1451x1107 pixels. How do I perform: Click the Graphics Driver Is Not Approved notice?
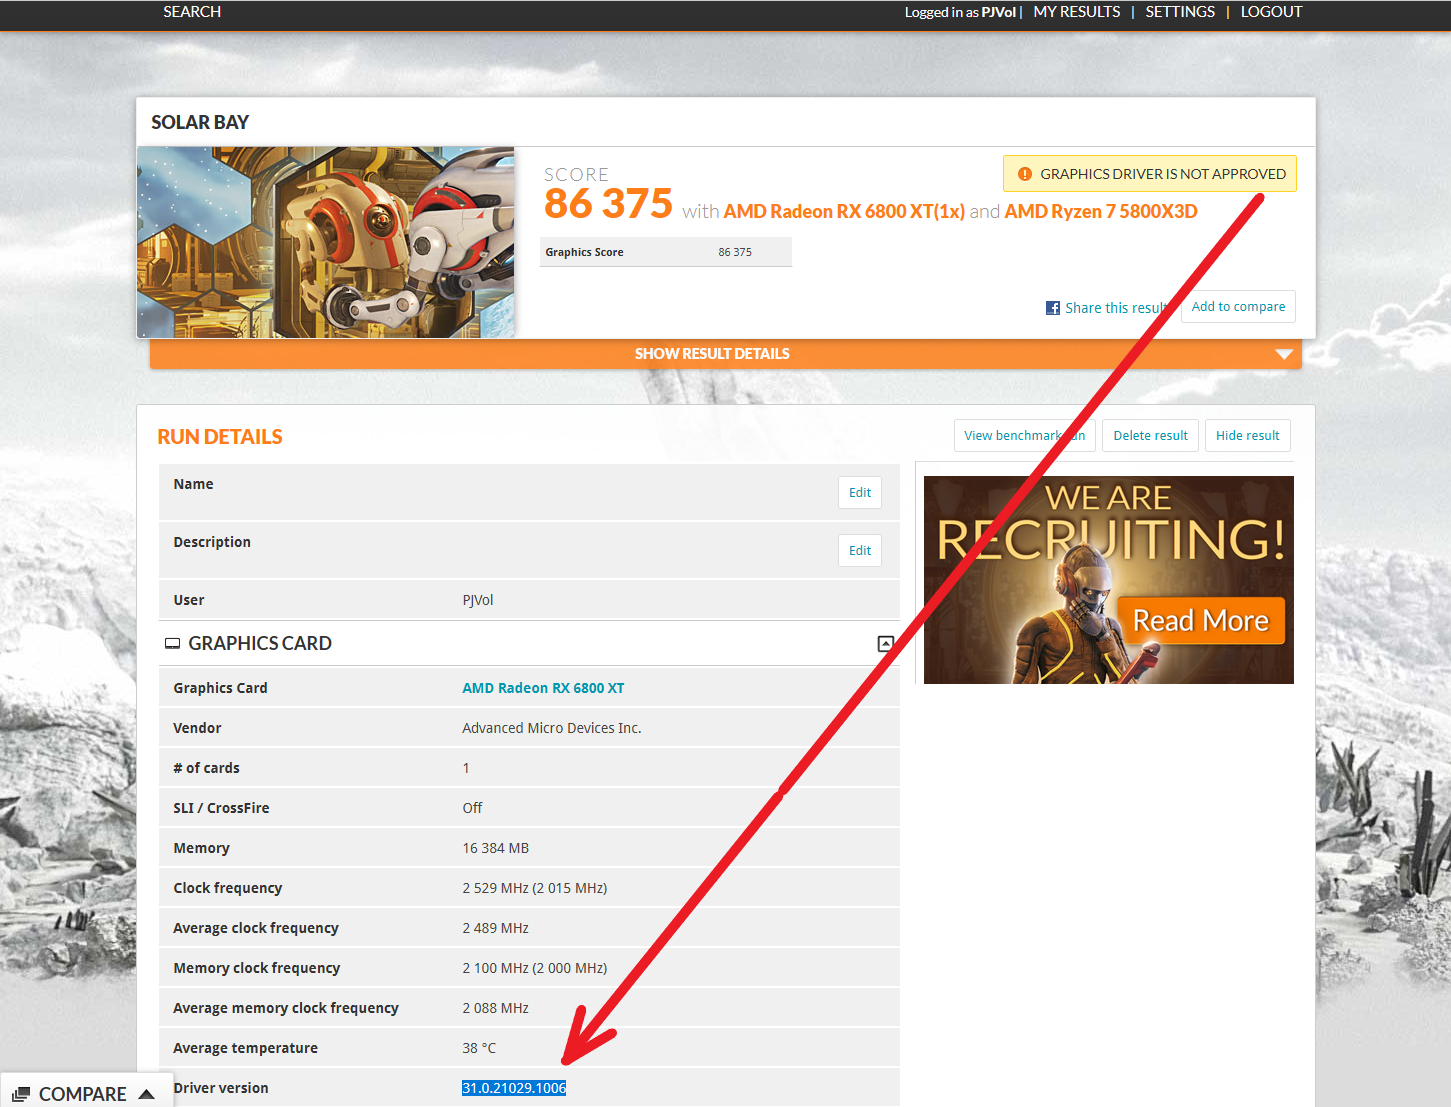pos(1150,174)
